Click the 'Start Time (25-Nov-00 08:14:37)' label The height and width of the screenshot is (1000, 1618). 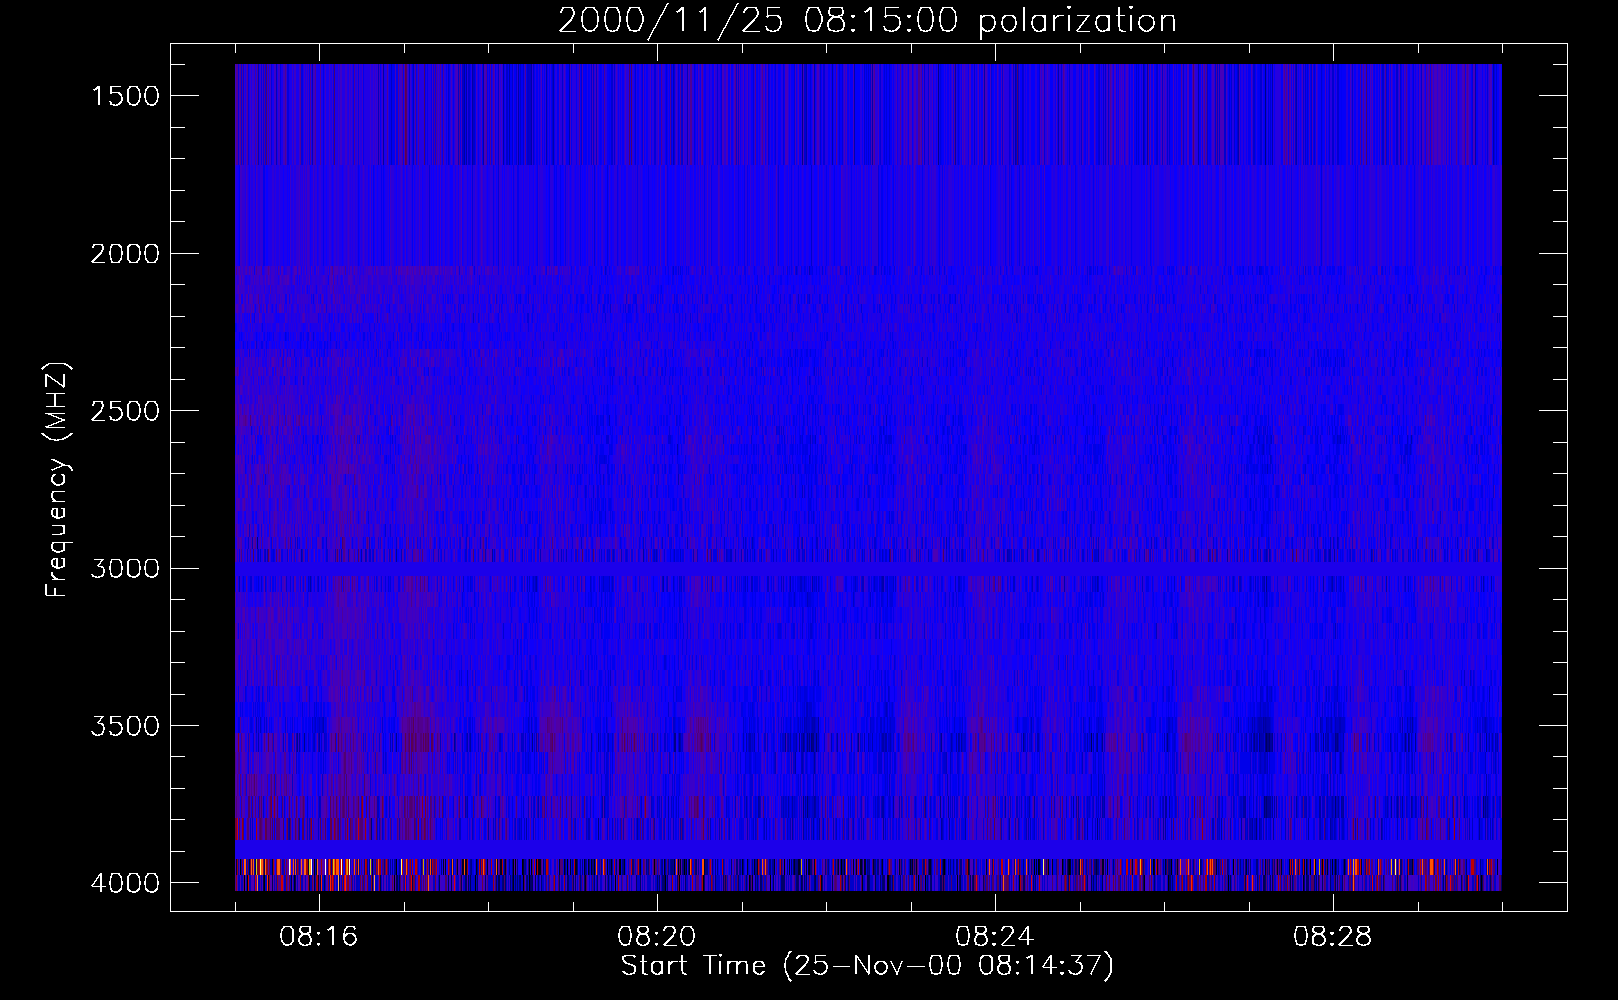click(867, 966)
